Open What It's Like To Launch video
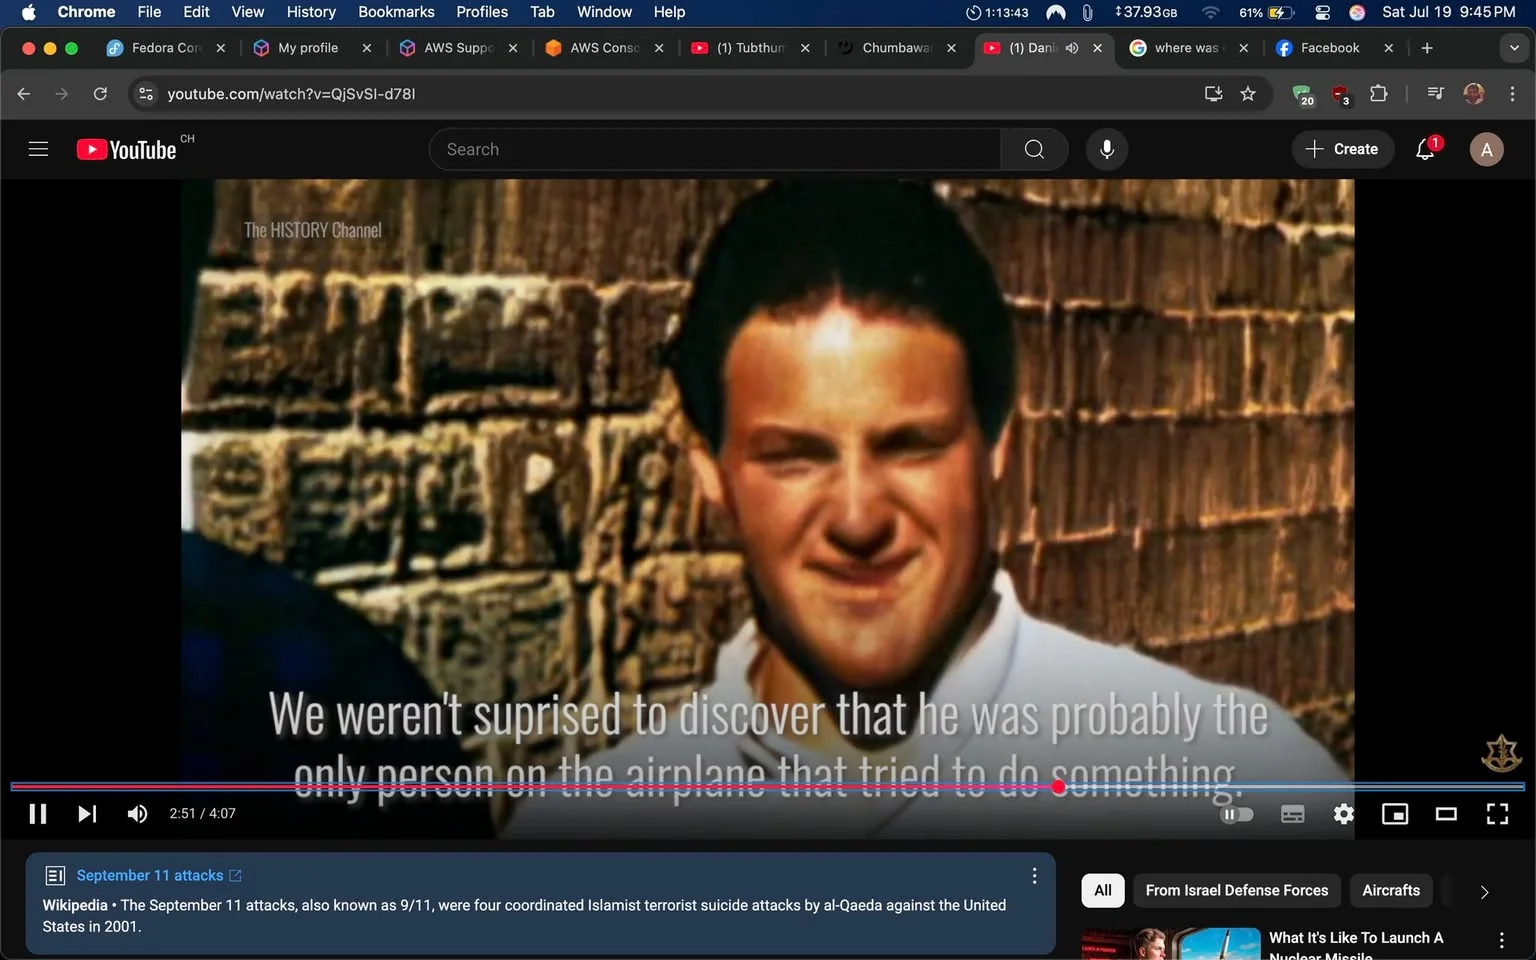Viewport: 1536px width, 960px height. (x=1356, y=945)
